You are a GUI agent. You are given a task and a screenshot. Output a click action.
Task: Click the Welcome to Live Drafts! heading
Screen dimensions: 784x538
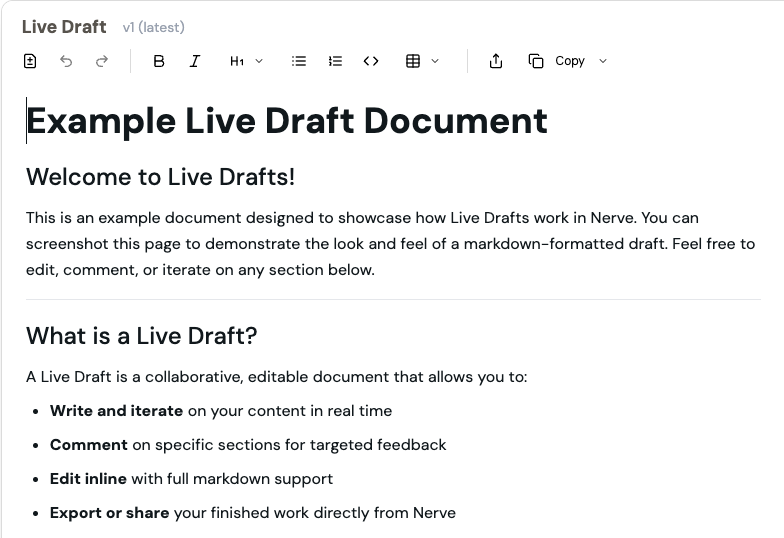[x=160, y=176]
